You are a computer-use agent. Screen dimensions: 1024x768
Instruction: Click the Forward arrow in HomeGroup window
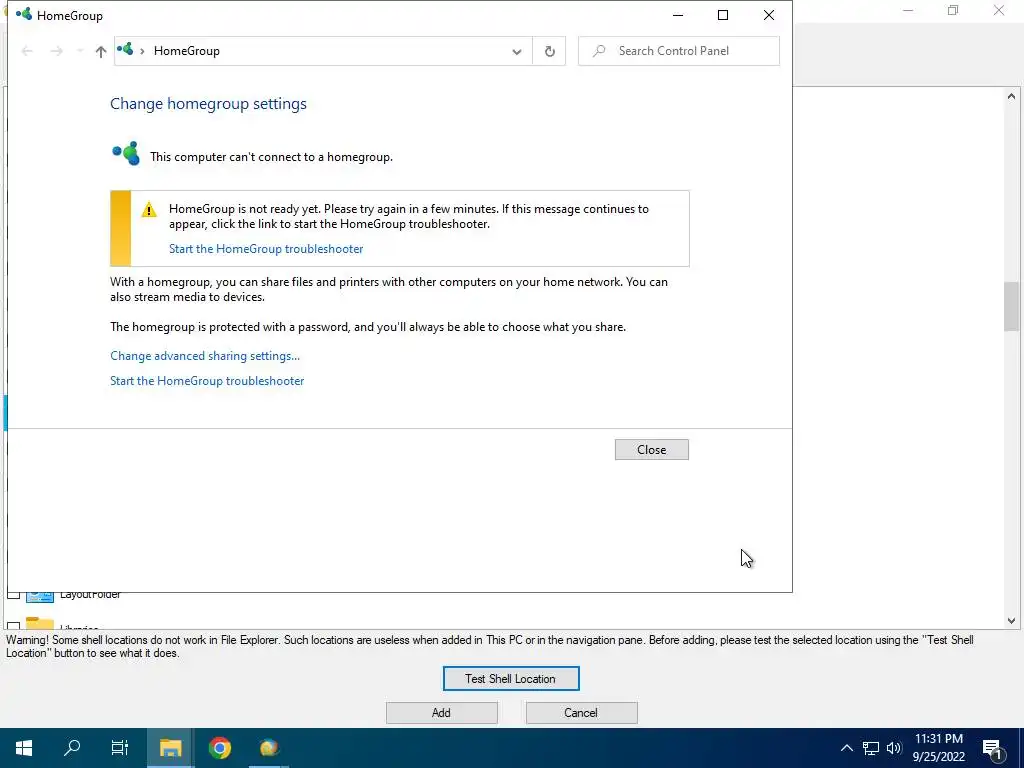pyautogui.click(x=57, y=51)
